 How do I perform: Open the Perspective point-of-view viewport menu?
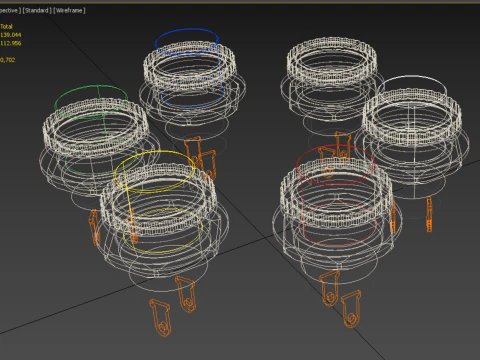tap(9, 10)
